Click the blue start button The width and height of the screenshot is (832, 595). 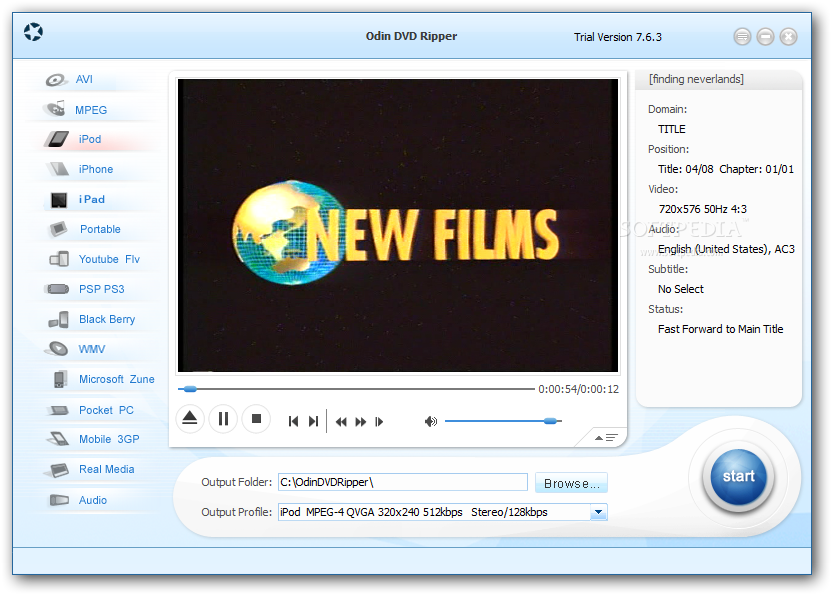[x=738, y=477]
